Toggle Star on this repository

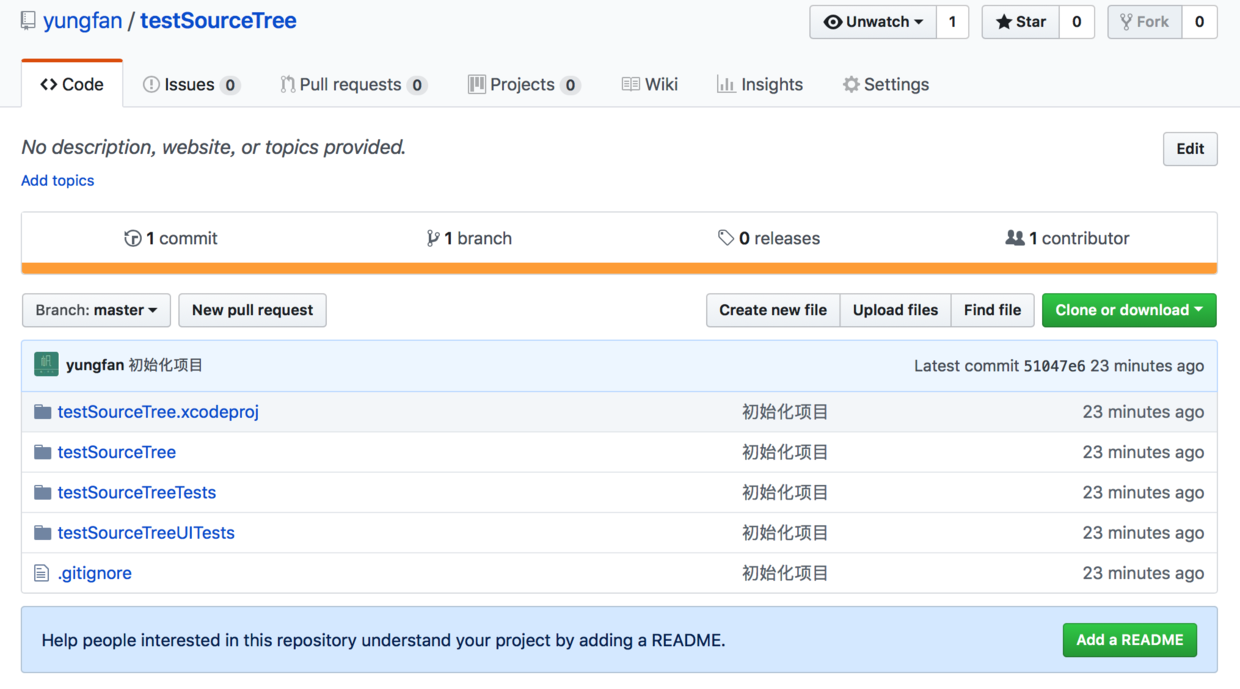1020,22
